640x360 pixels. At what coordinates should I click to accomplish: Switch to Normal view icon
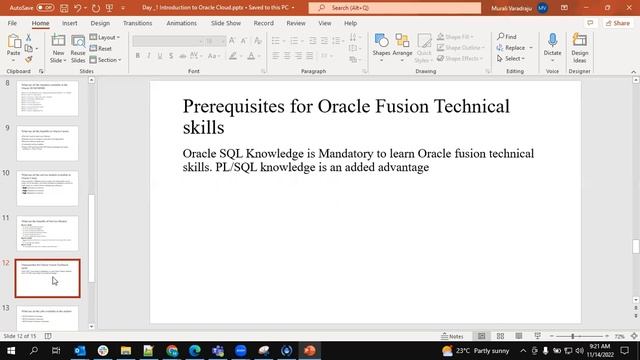coord(482,336)
